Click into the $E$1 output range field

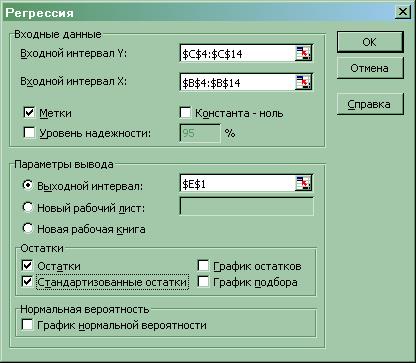tap(237, 184)
